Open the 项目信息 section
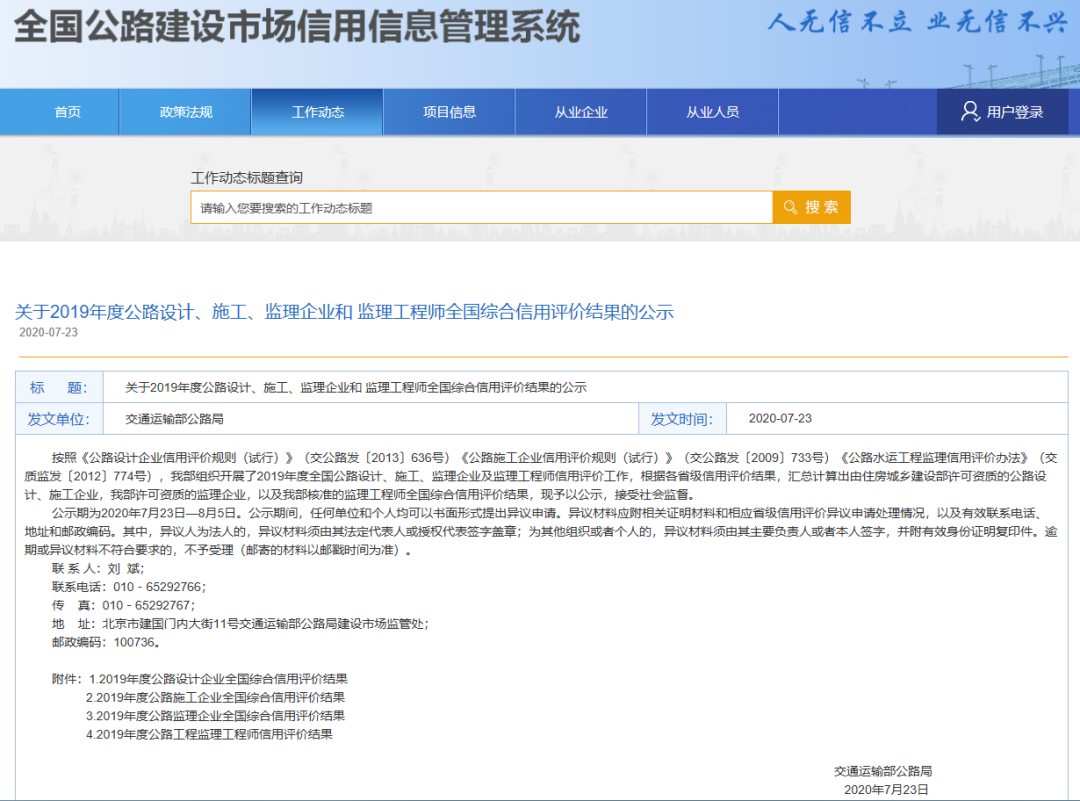 point(448,111)
